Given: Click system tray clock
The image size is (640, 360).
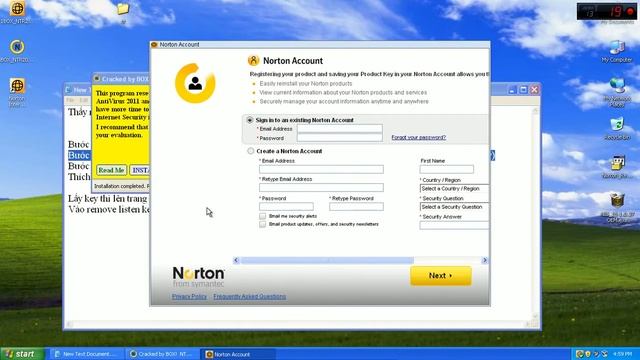Looking at the screenshot, I should pos(623,354).
